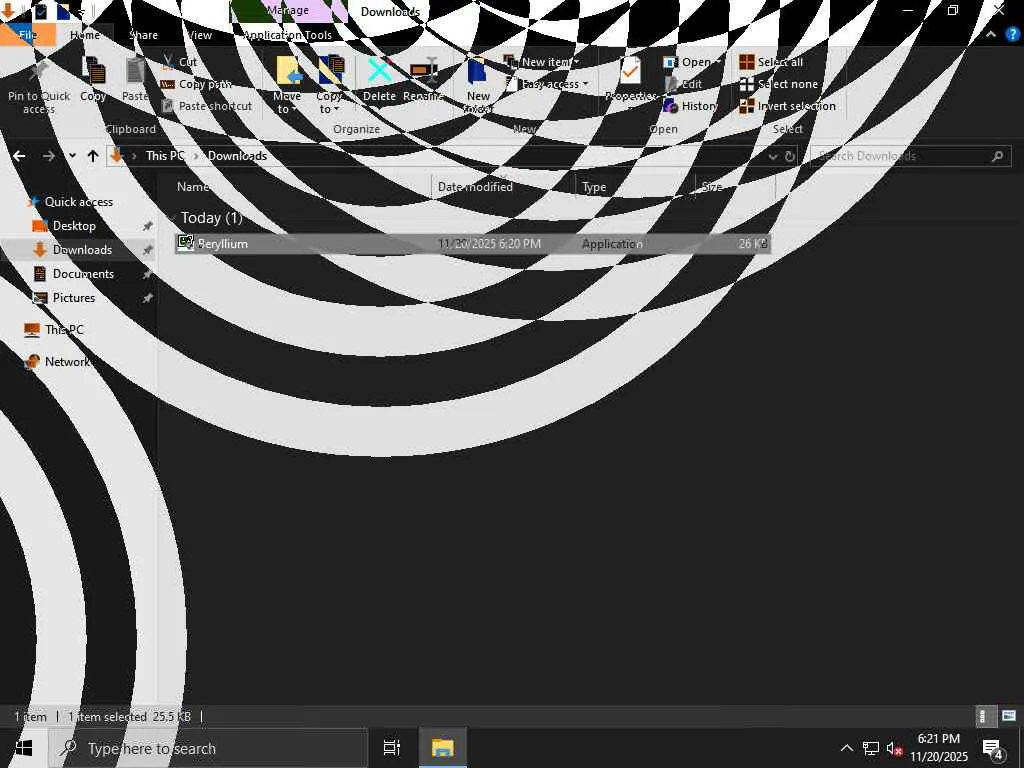This screenshot has width=1024, height=768.
Task: Click Copy path in Clipboard group
Action: [x=196, y=84]
